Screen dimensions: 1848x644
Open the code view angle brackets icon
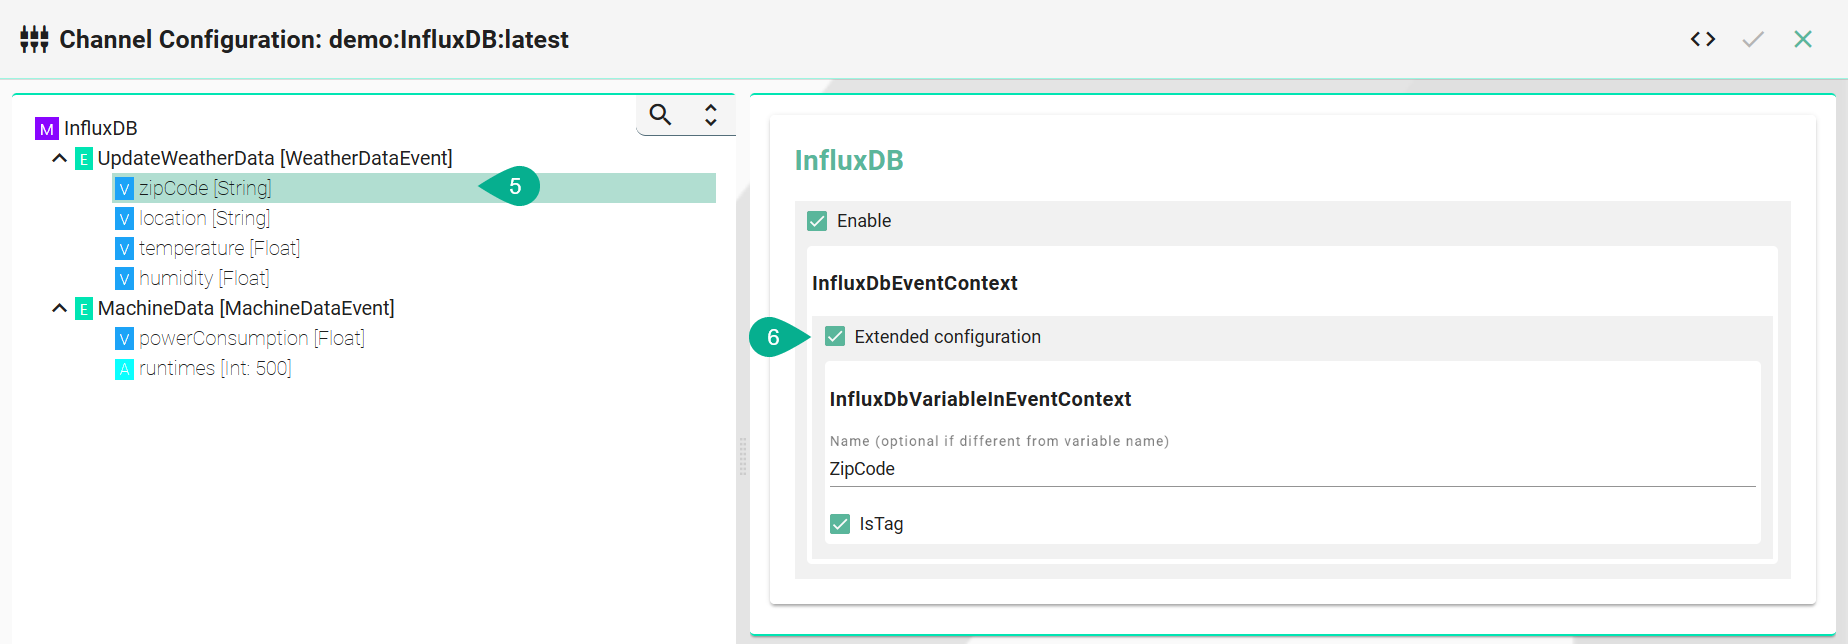pyautogui.click(x=1702, y=39)
